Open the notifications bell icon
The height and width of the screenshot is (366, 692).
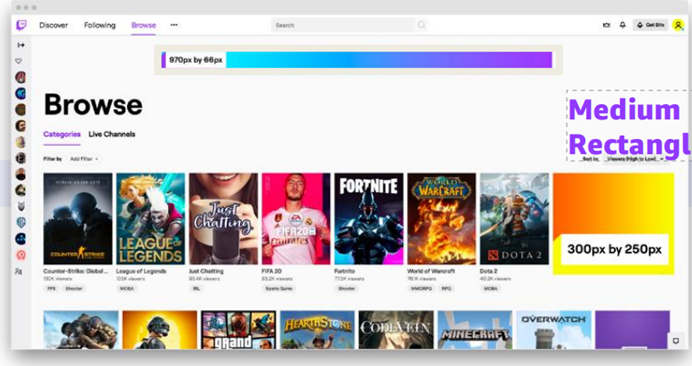(x=622, y=25)
